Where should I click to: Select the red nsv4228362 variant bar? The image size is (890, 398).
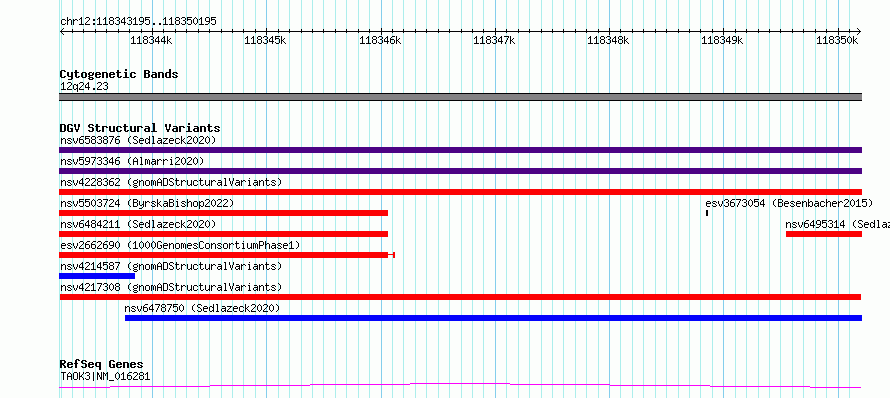[x=460, y=192]
